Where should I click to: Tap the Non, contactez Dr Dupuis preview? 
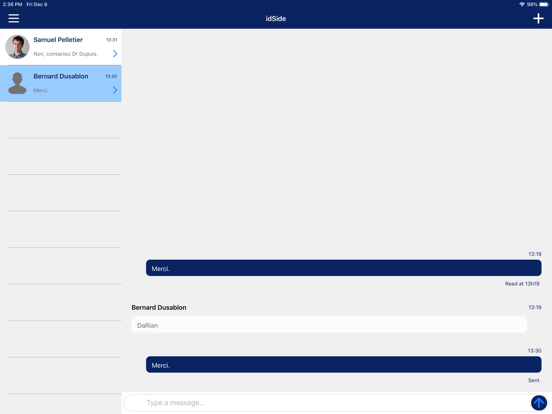point(65,54)
